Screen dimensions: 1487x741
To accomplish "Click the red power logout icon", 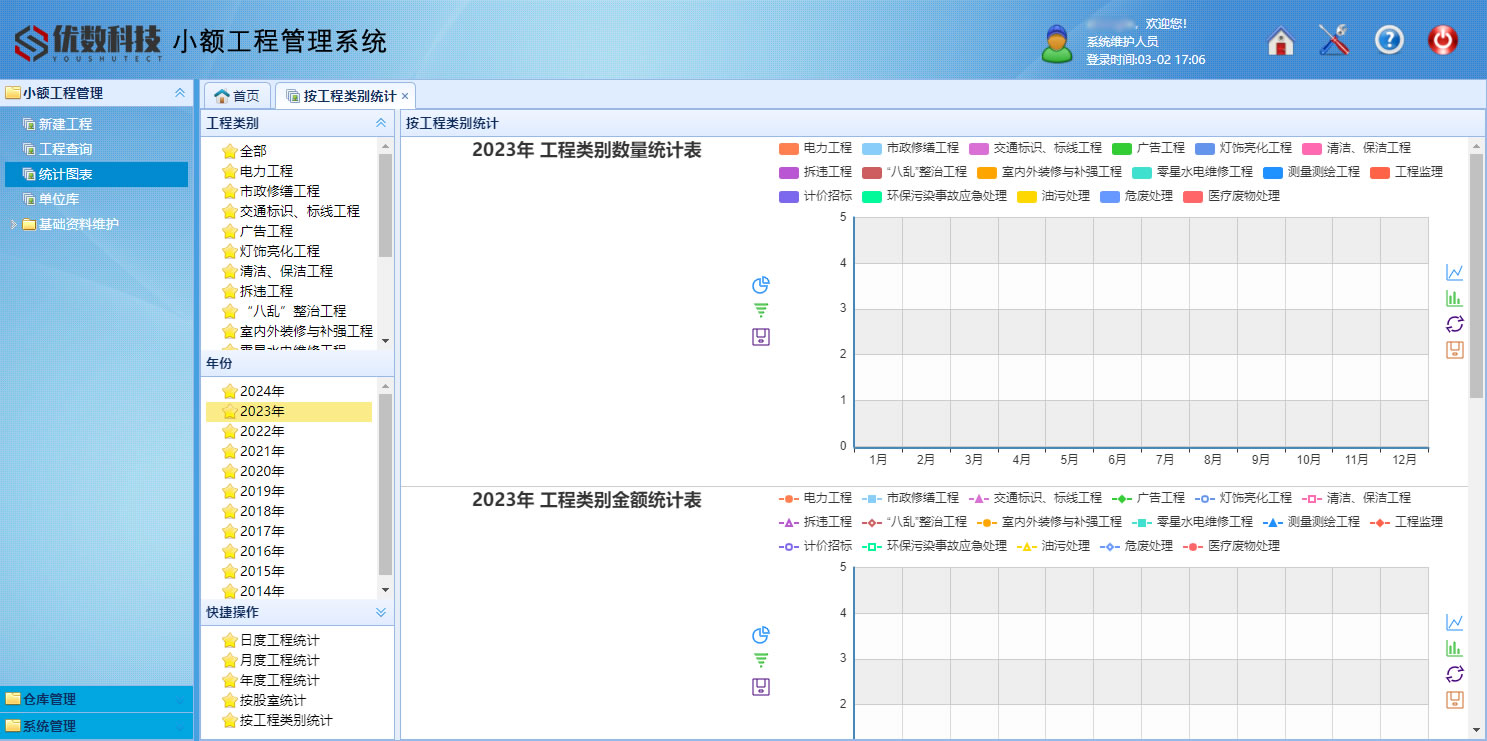I will [x=1442, y=41].
